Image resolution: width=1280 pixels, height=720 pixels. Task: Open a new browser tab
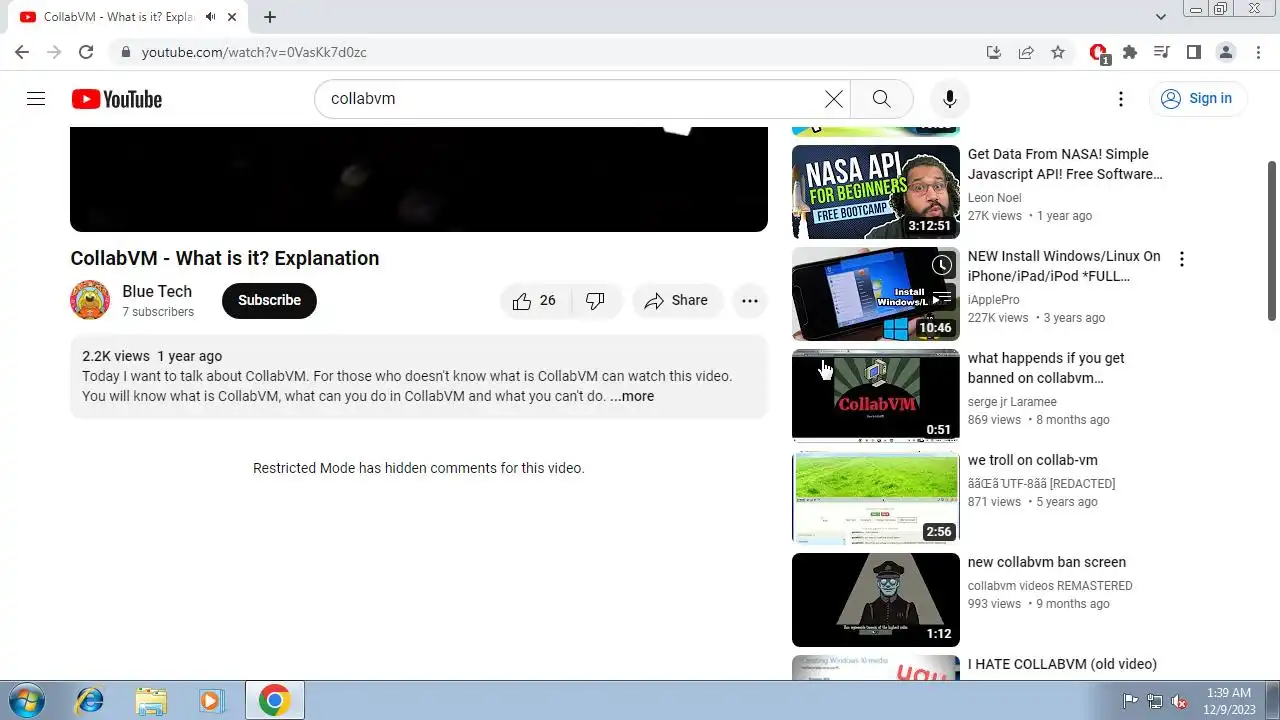pos(270,17)
